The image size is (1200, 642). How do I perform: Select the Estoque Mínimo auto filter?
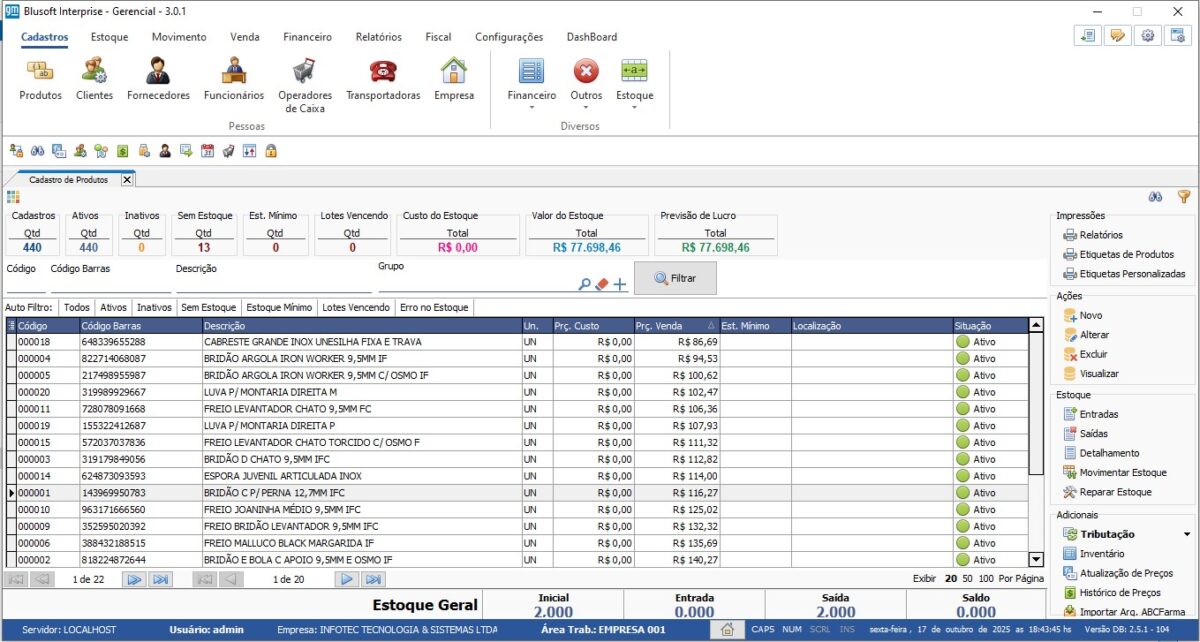tap(279, 308)
